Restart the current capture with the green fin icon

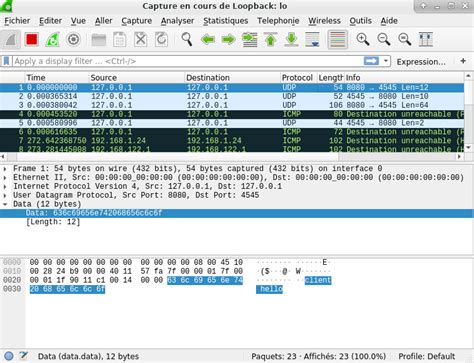click(53, 40)
